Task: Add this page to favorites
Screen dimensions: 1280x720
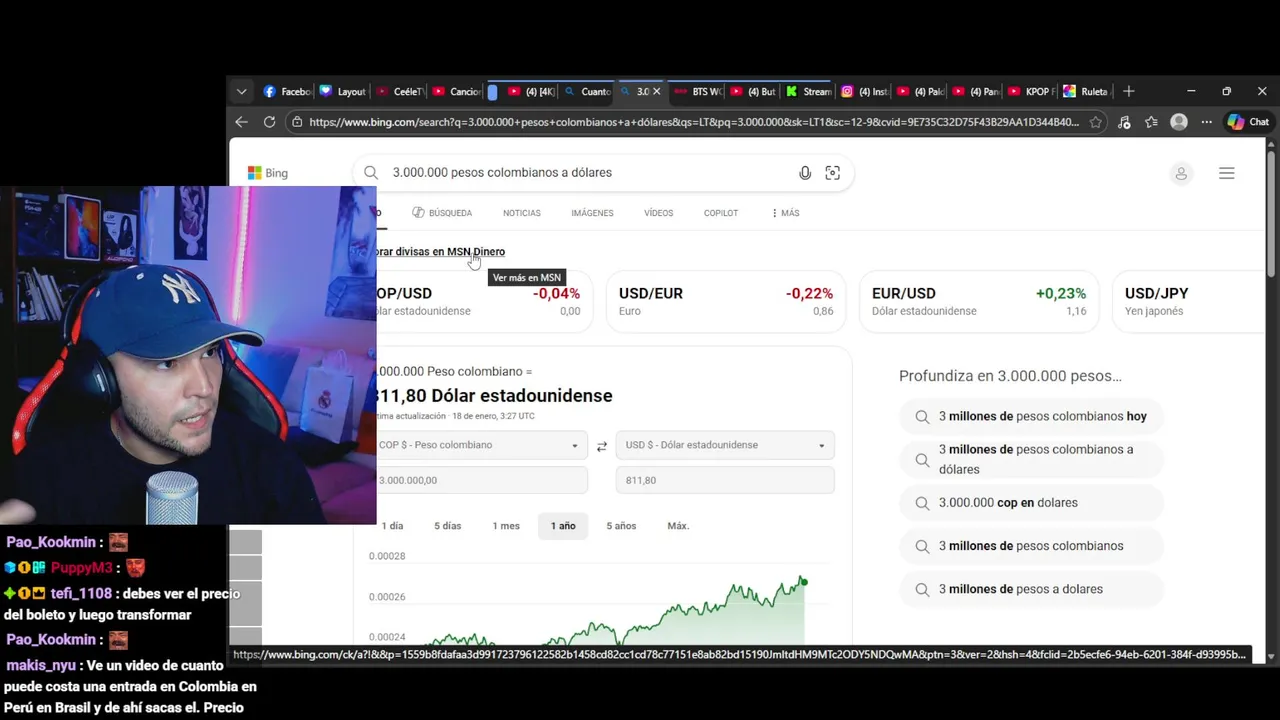Action: 1096,122
